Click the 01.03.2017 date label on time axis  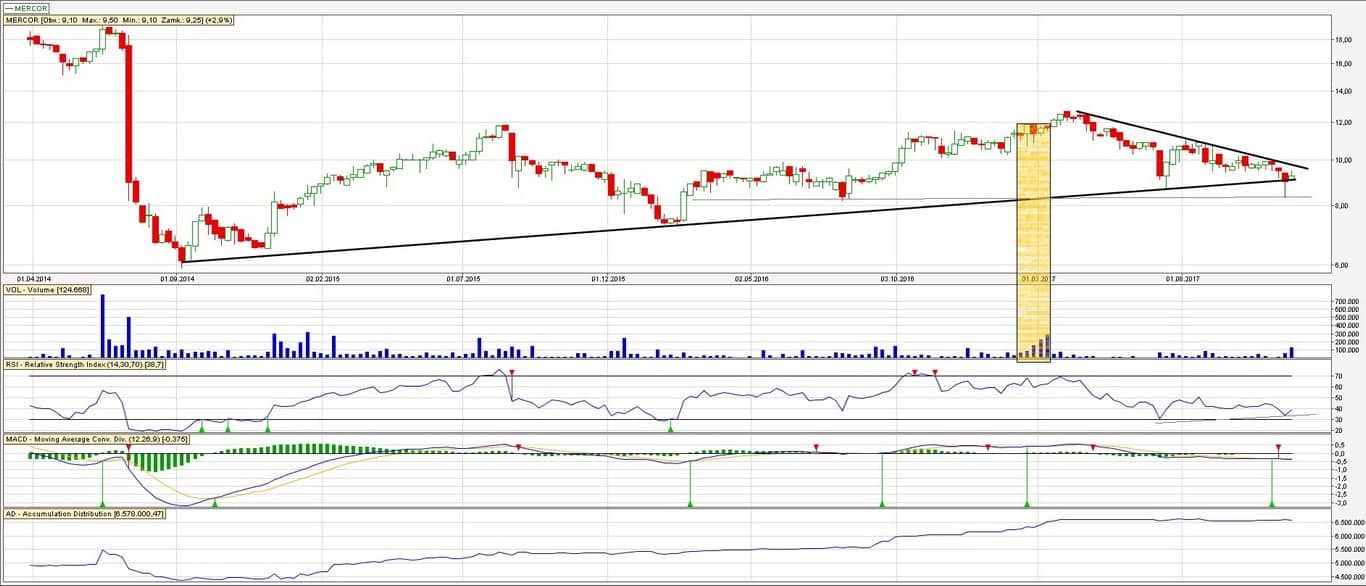[1034, 279]
